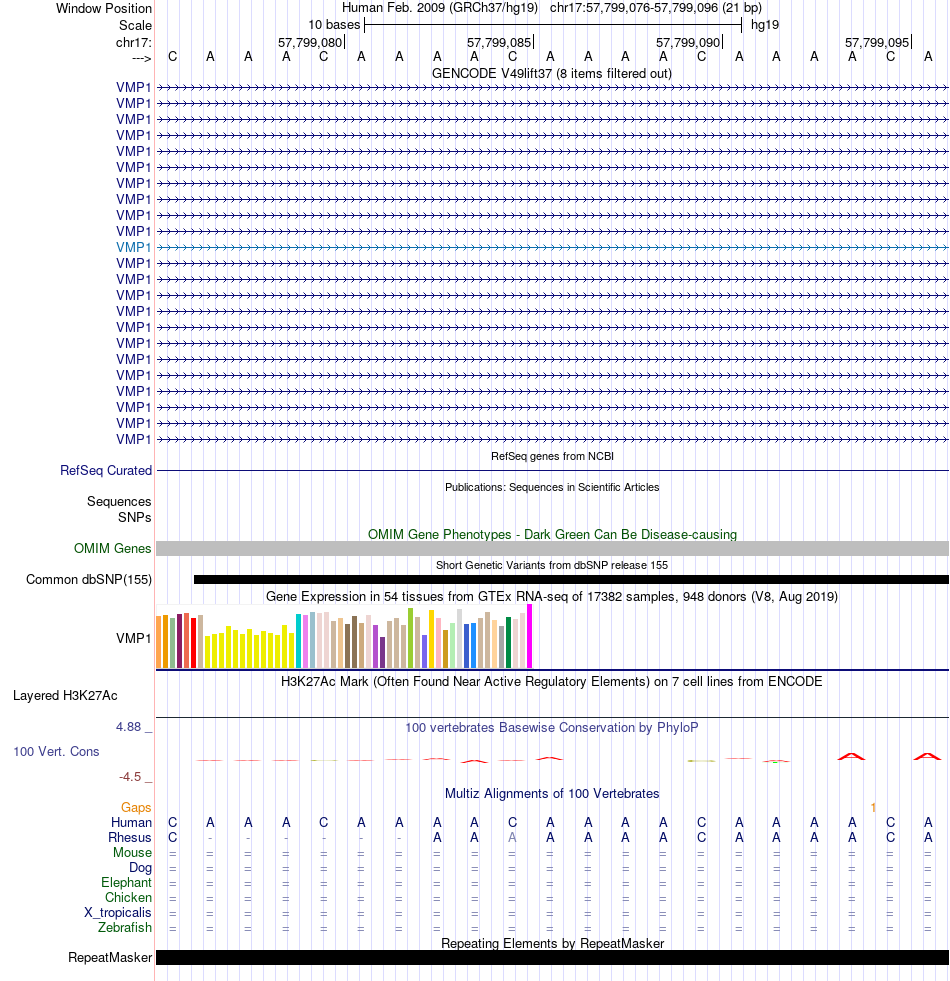
Task: Click the Layered H3K27Ac label
Action: click(x=65, y=696)
